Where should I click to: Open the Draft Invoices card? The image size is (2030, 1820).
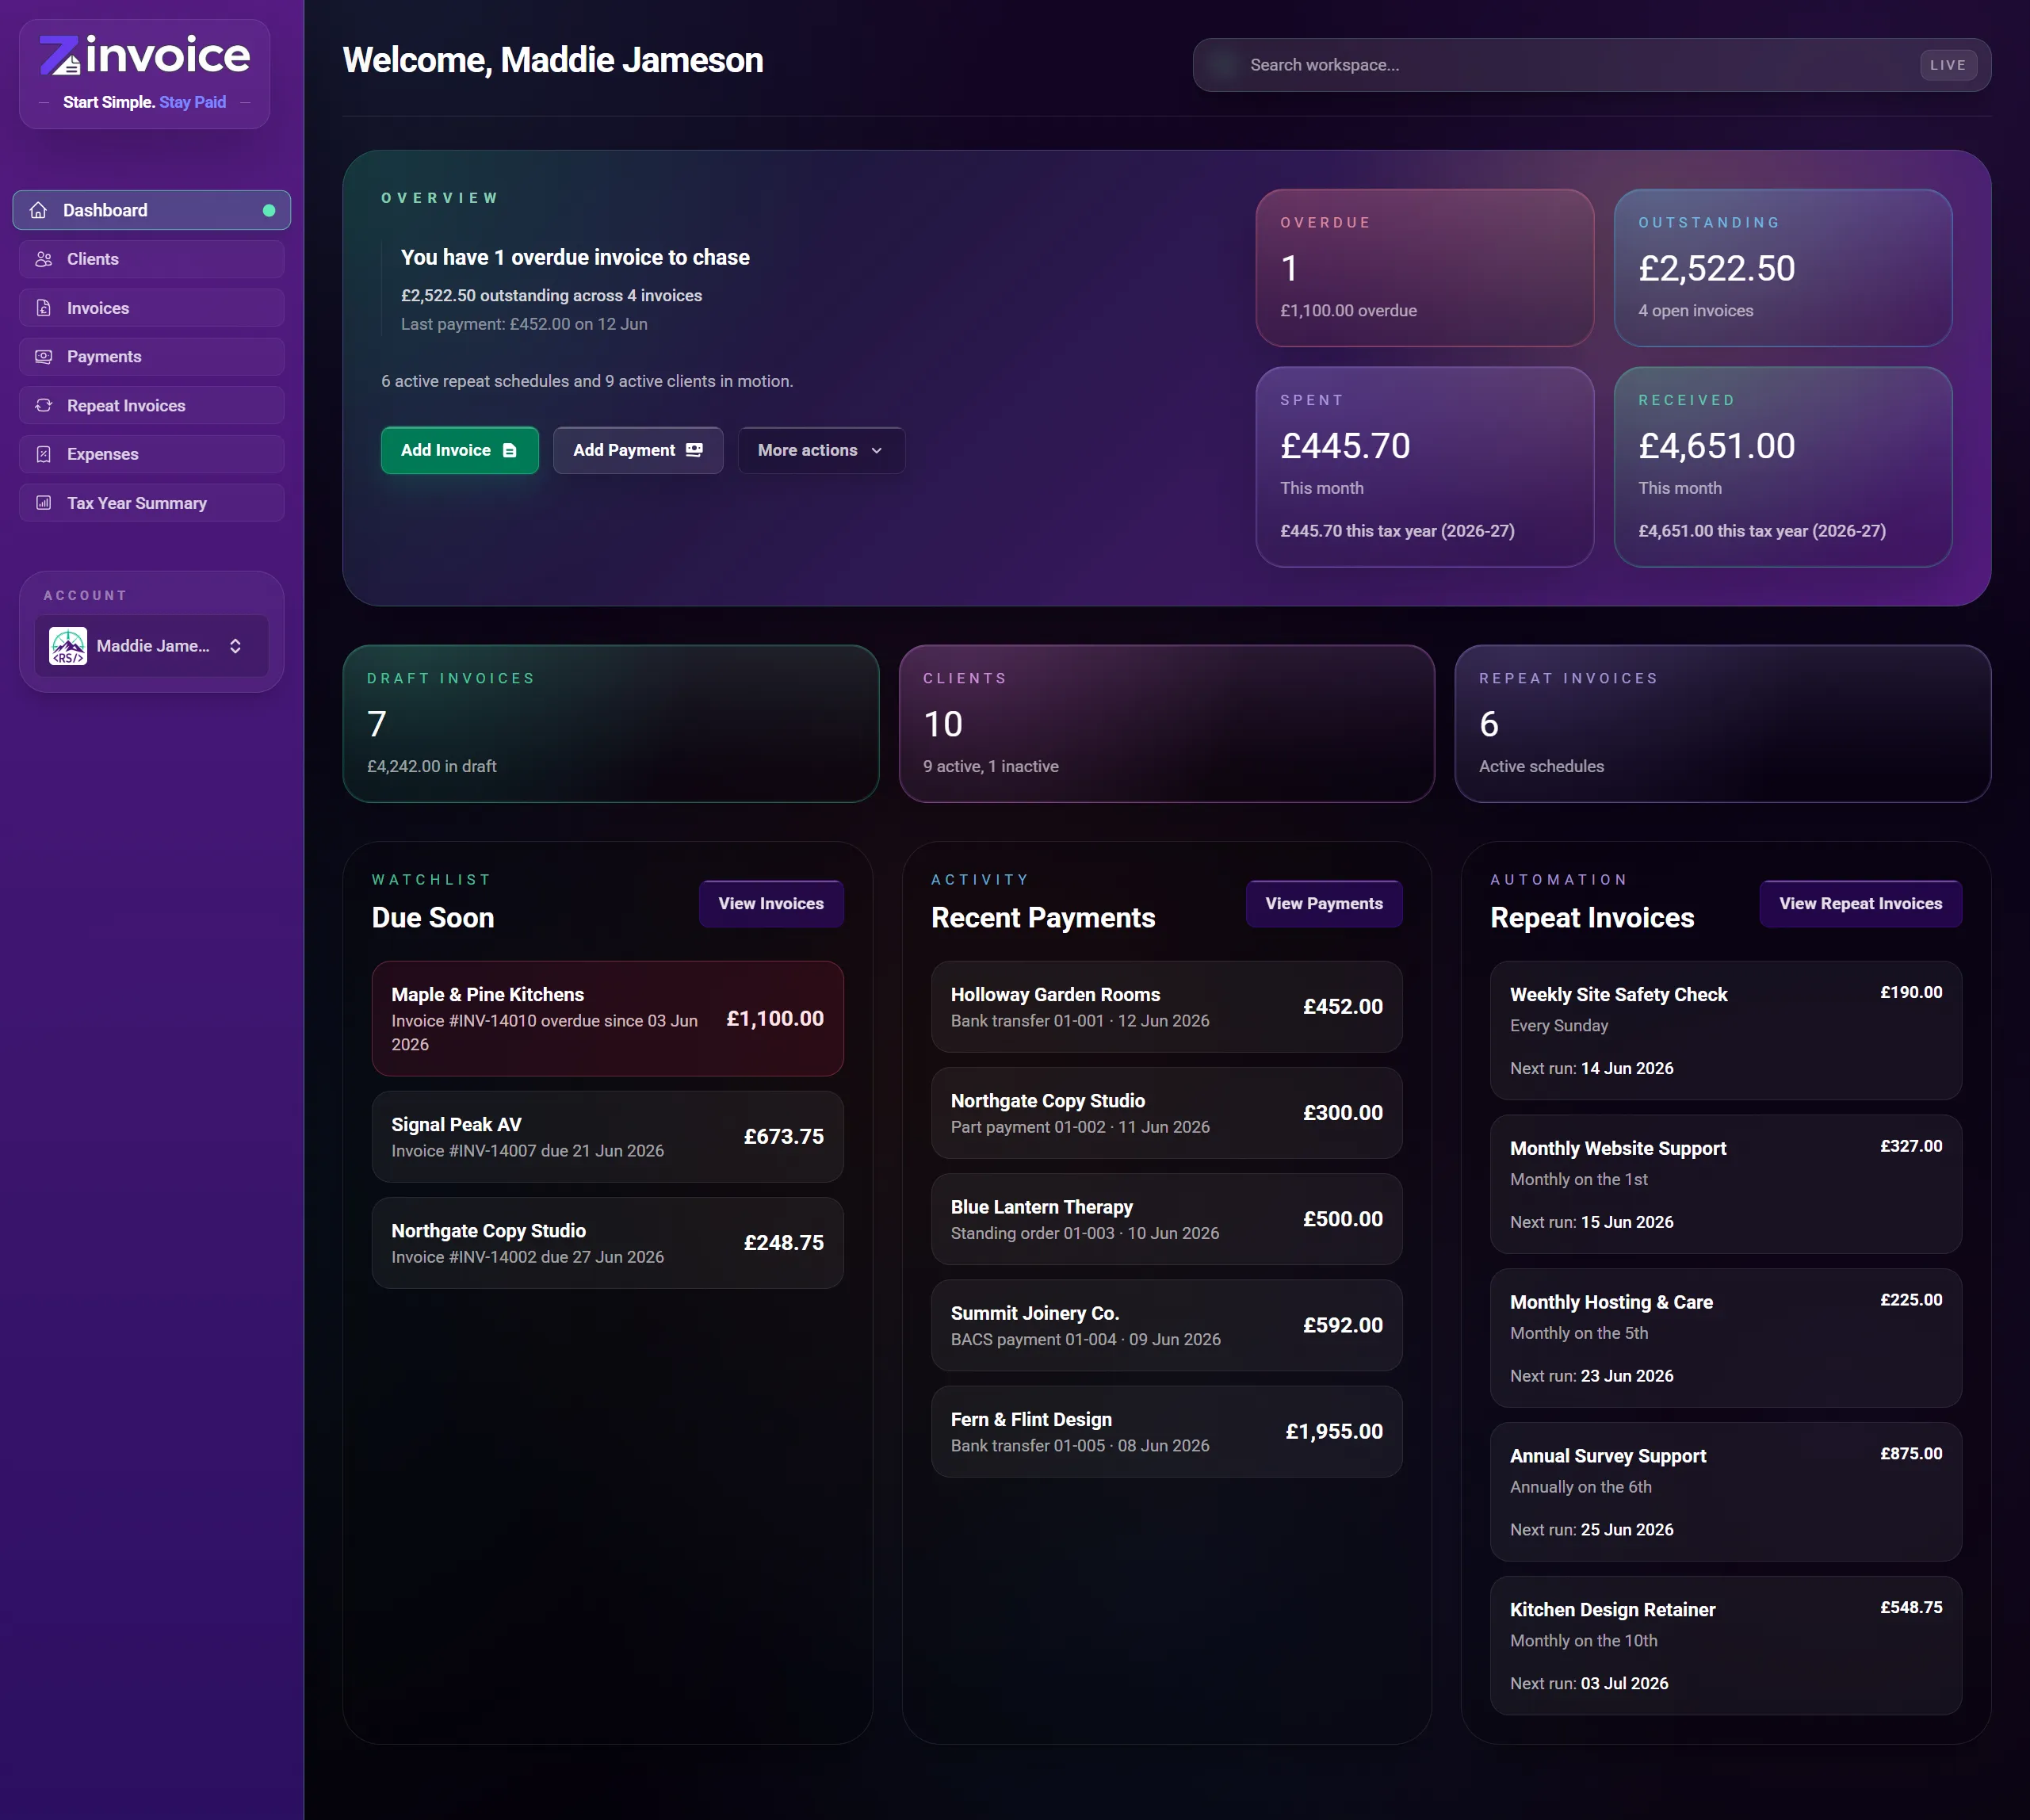coord(611,723)
